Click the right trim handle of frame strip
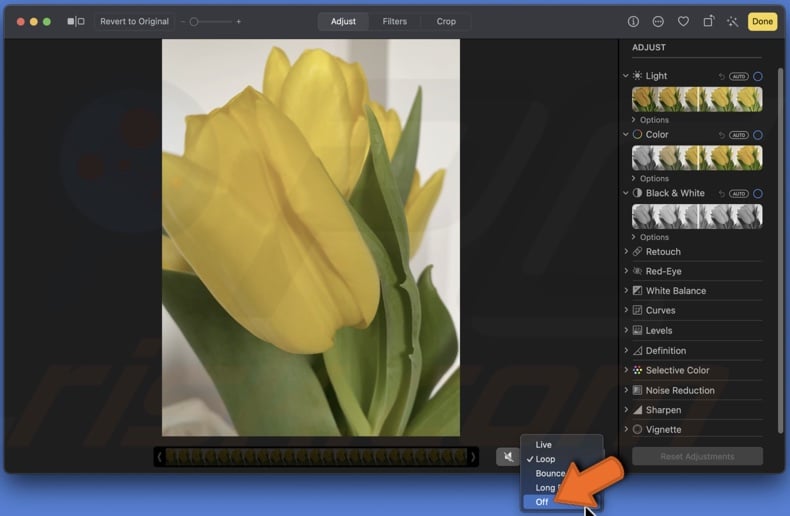This screenshot has height=516, width=790. click(473, 457)
